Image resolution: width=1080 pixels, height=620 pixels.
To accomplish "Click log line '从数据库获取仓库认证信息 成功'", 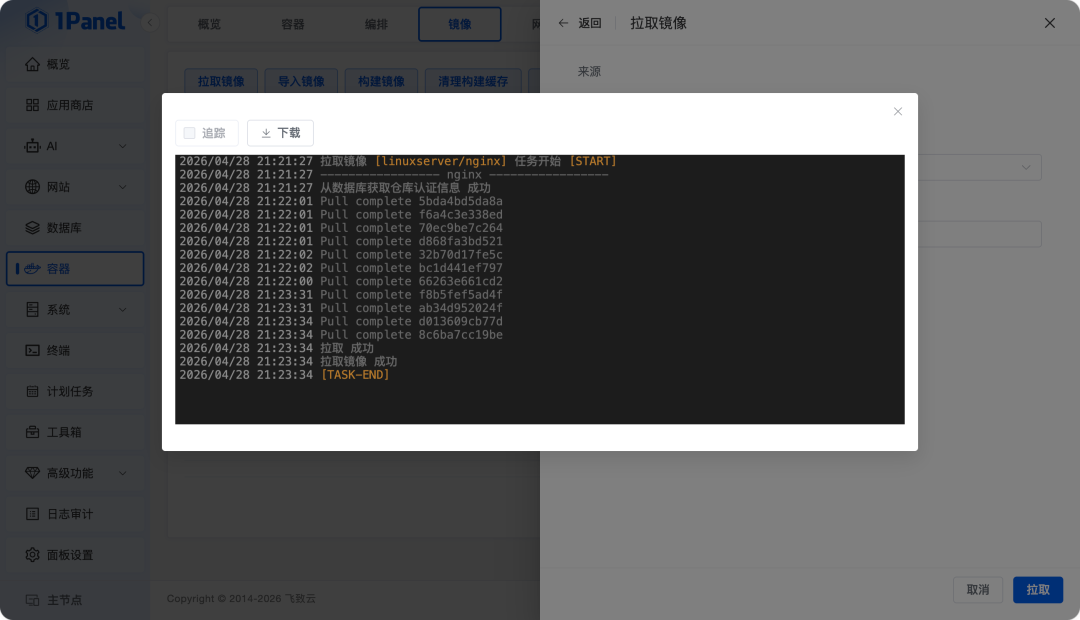I will [x=335, y=188].
